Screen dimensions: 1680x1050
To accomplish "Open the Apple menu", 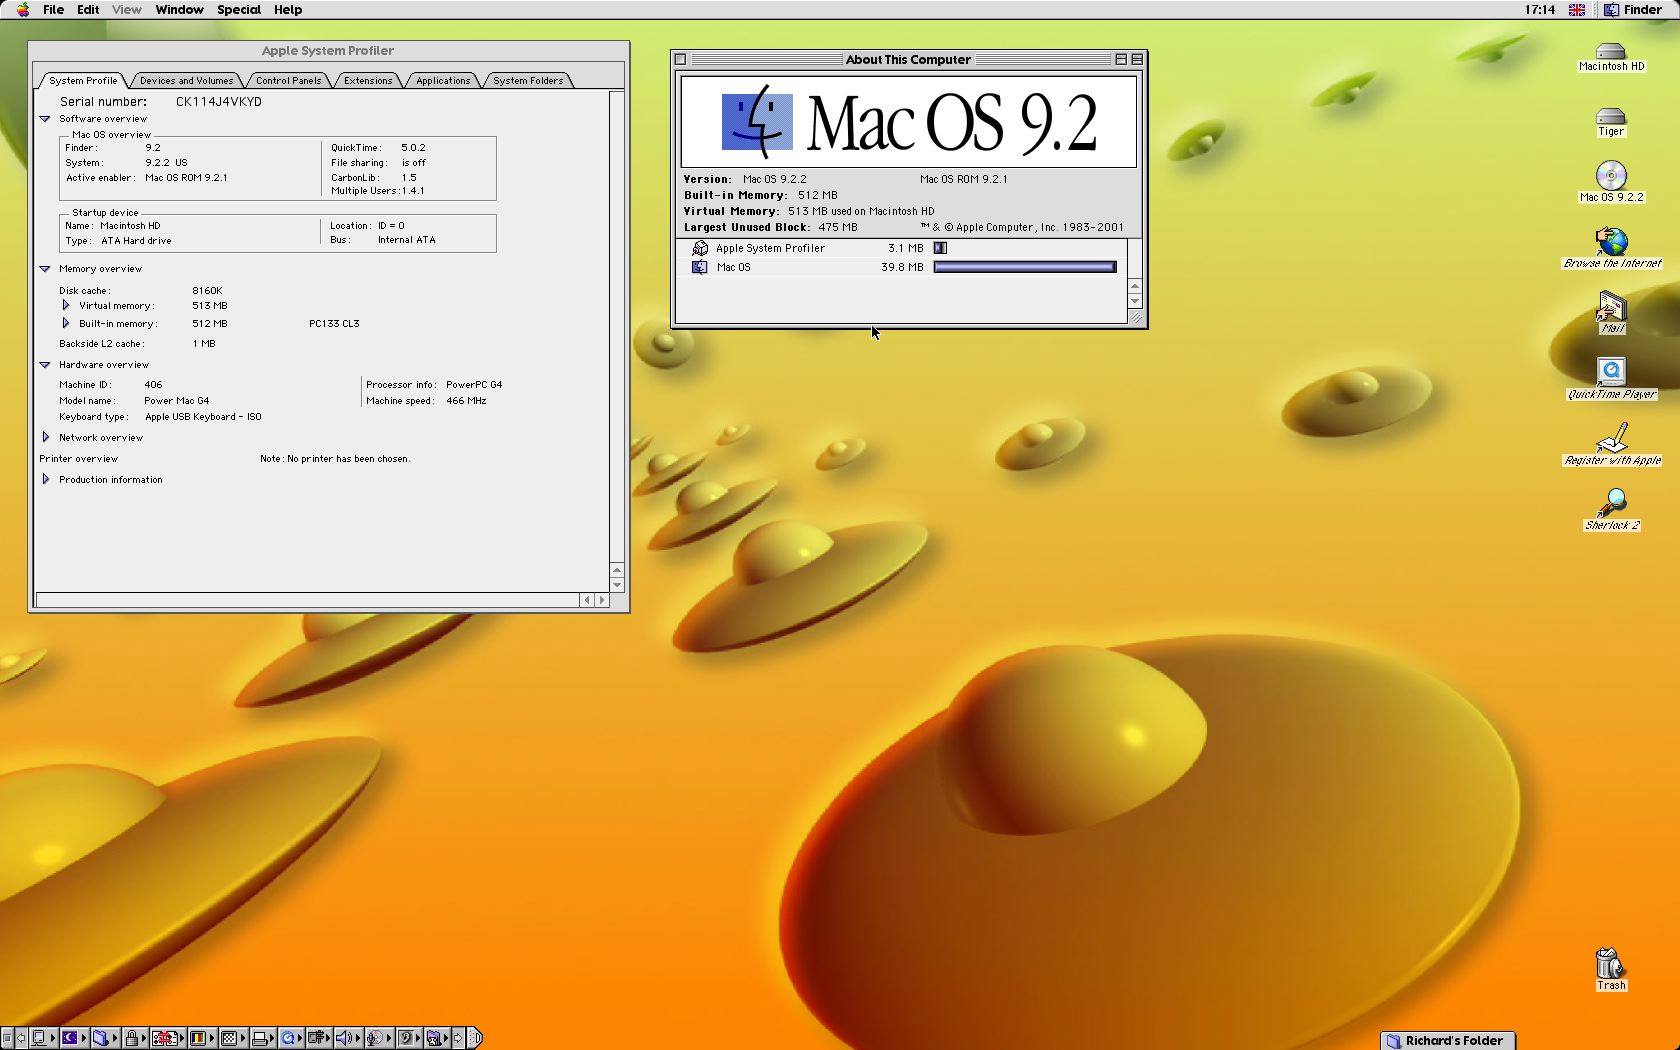I will (22, 10).
